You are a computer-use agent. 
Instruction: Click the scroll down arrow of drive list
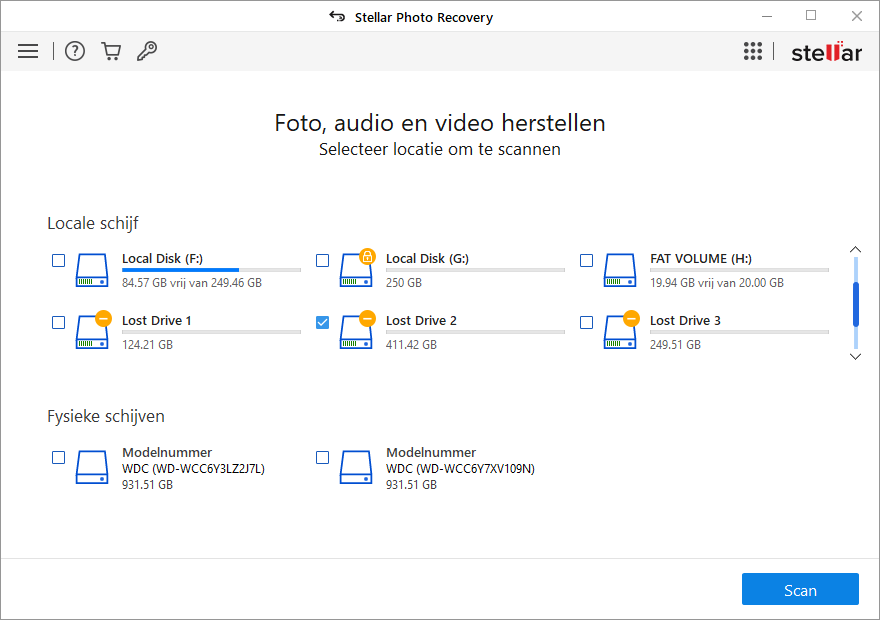tap(855, 356)
